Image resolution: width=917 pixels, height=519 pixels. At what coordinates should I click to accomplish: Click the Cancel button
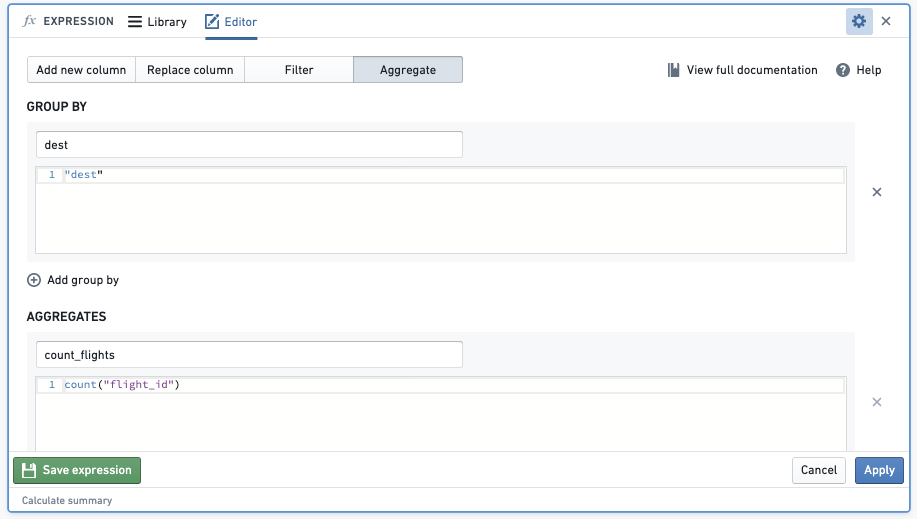point(819,470)
